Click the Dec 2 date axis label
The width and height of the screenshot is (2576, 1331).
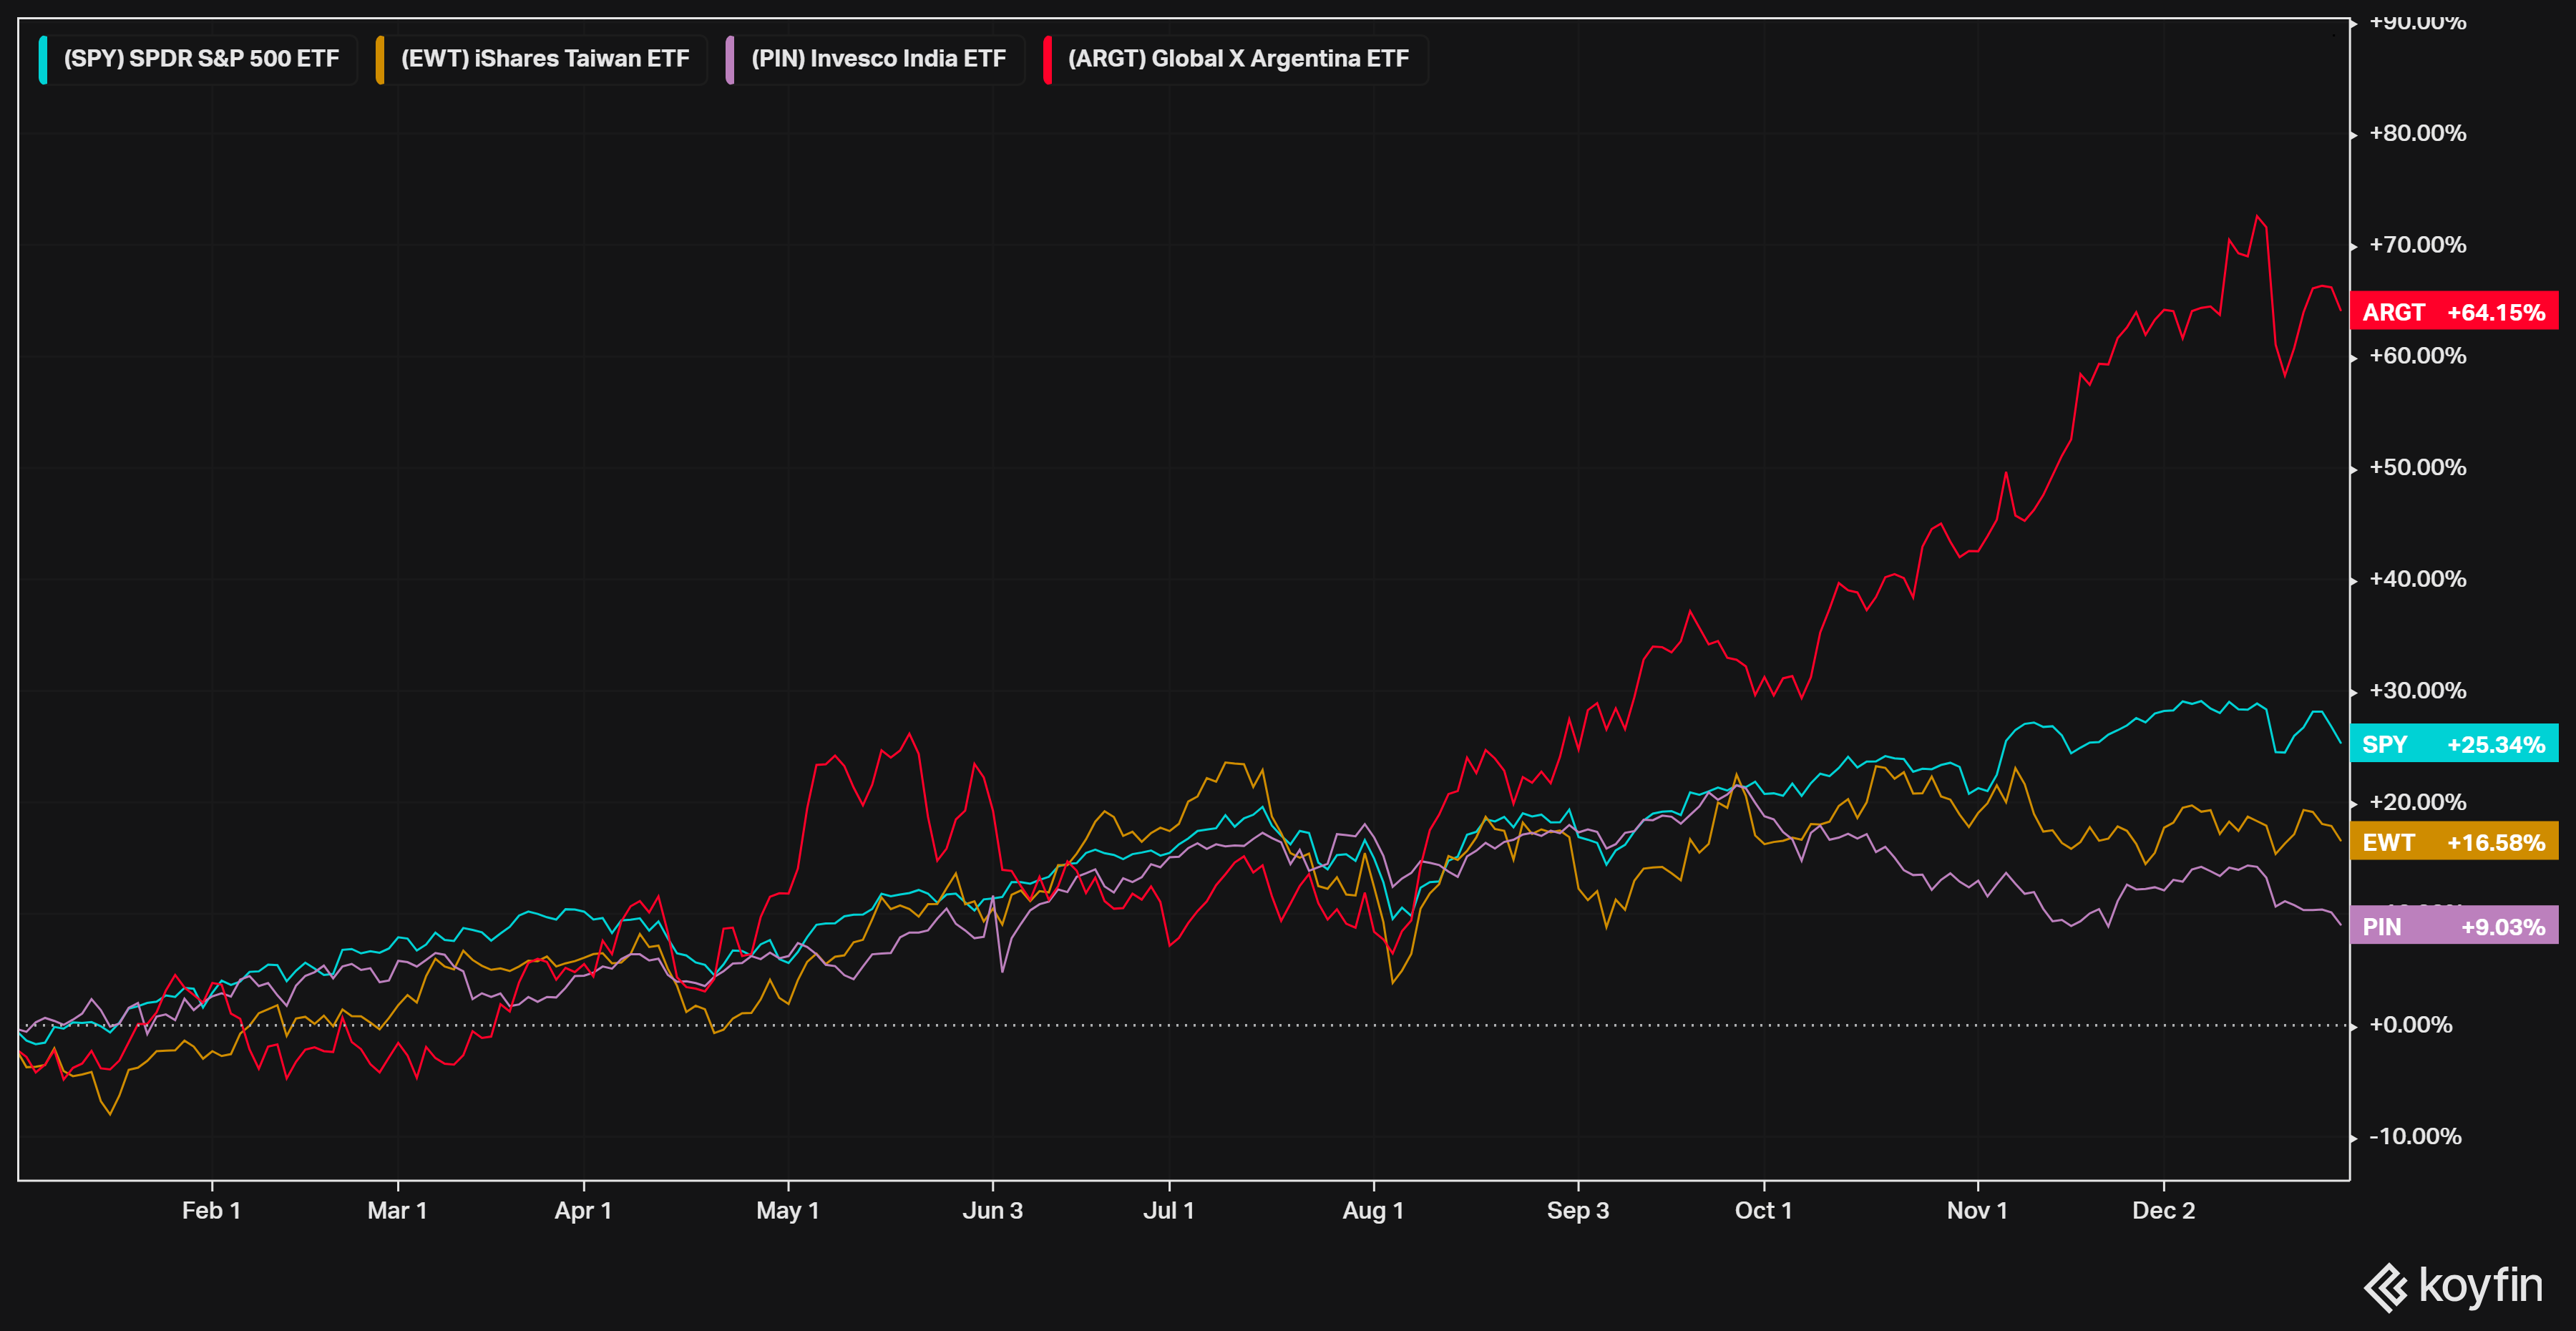(x=2163, y=1210)
